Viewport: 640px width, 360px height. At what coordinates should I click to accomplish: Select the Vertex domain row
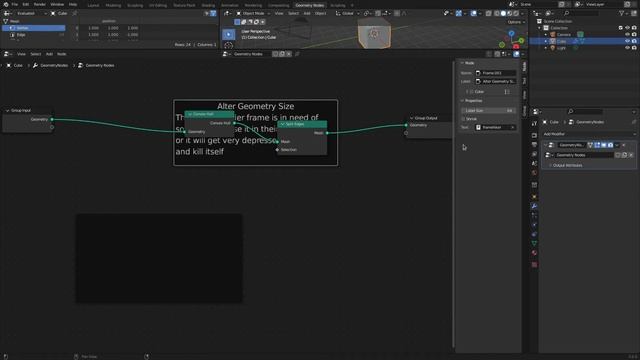pyautogui.click(x=33, y=28)
